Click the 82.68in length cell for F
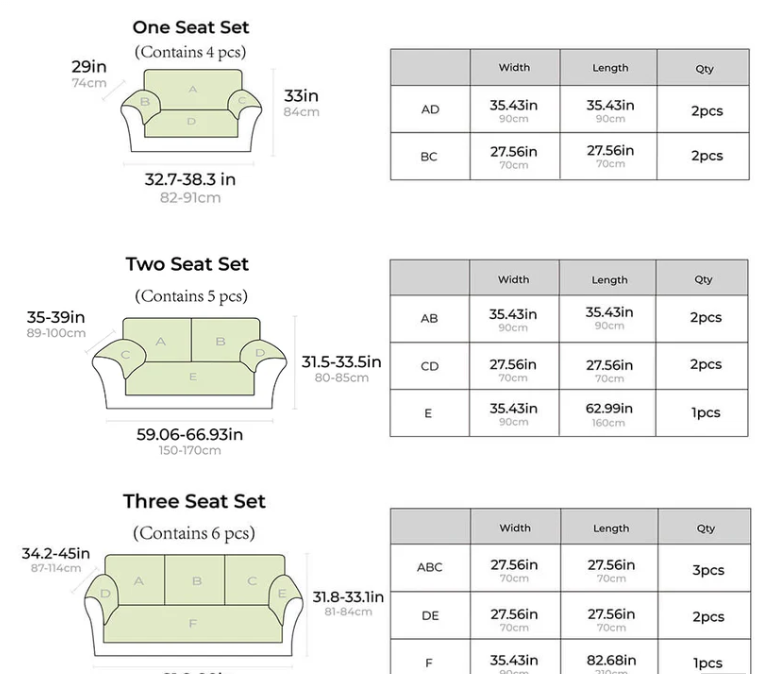Screen dimensions: 762x674 pyautogui.click(x=611, y=661)
